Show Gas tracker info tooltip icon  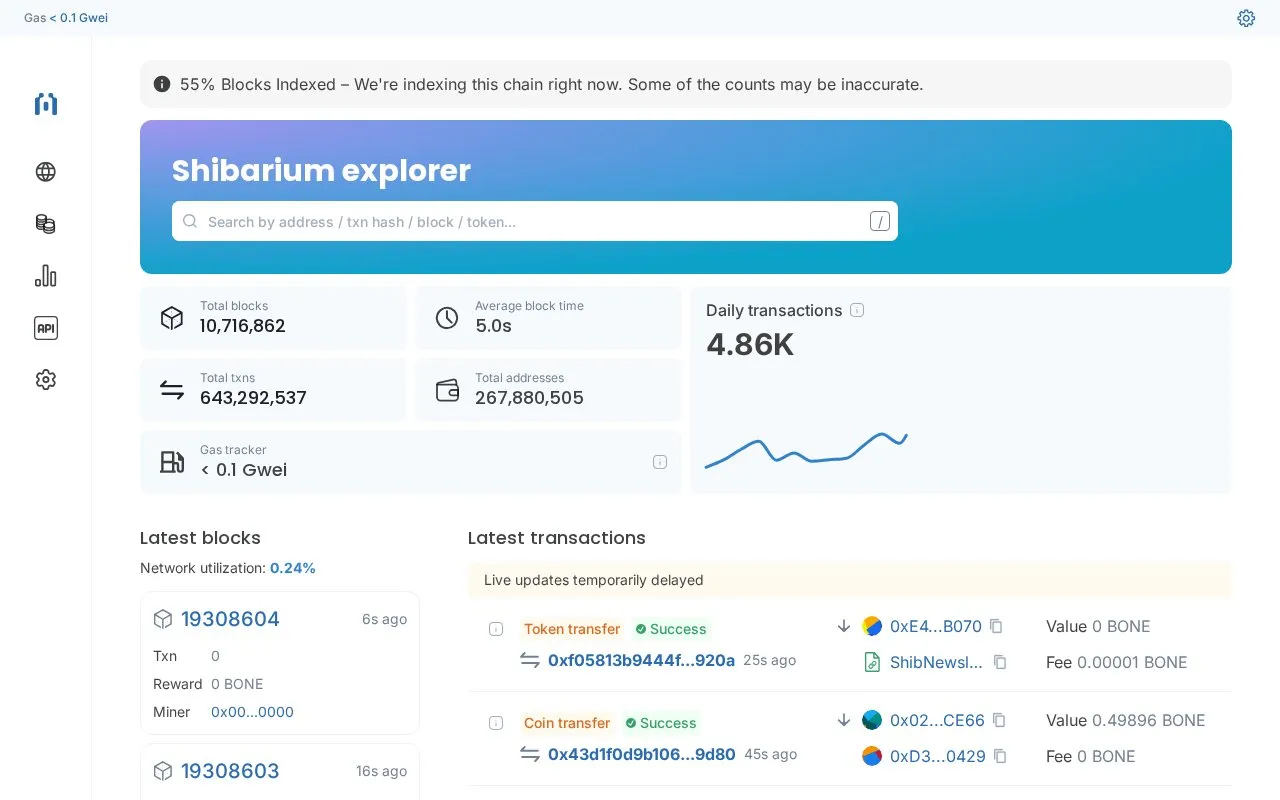[660, 462]
